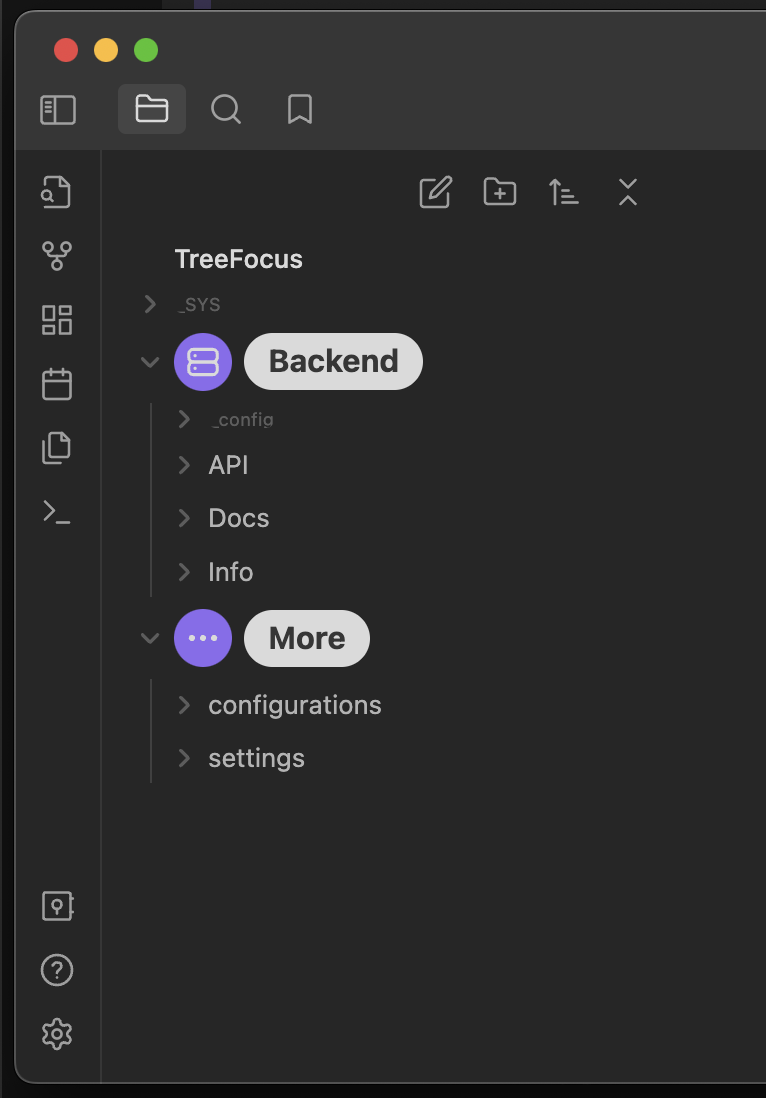The width and height of the screenshot is (766, 1098).
Task: Open quick switcher file-search icon
Action: (57, 193)
